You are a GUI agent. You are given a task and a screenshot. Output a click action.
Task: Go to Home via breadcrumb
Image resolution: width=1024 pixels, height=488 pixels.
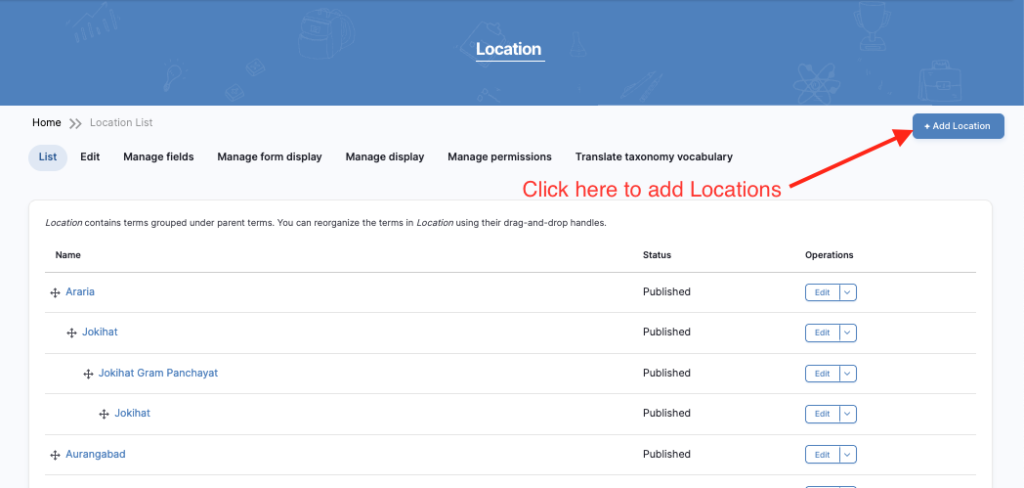[x=46, y=123]
